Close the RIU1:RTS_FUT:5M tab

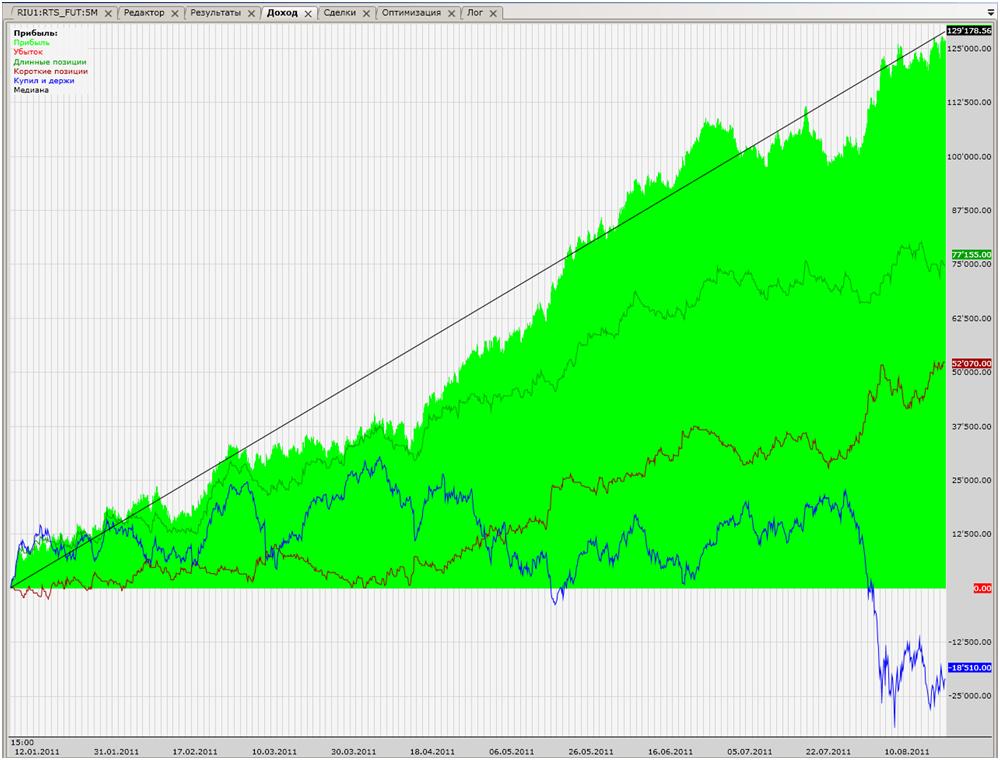pyautogui.click(x=108, y=13)
